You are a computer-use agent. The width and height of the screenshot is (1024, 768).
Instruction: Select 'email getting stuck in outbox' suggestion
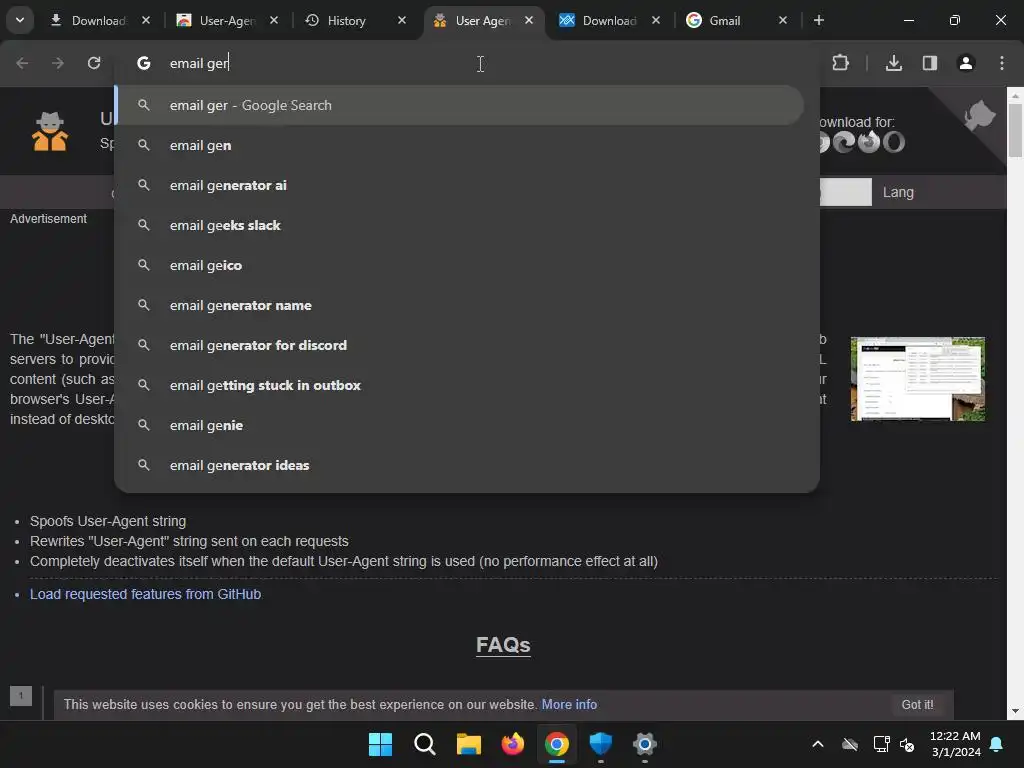(460, 385)
